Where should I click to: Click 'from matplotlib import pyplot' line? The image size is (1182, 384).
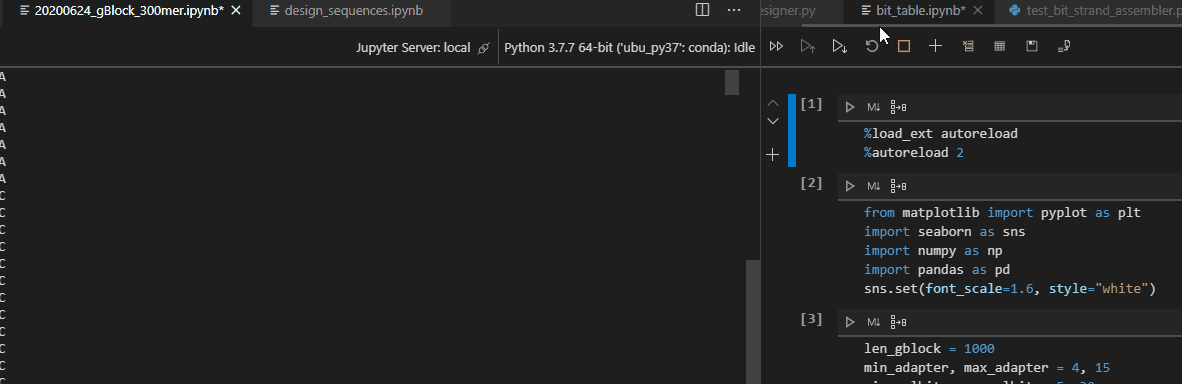click(1003, 213)
